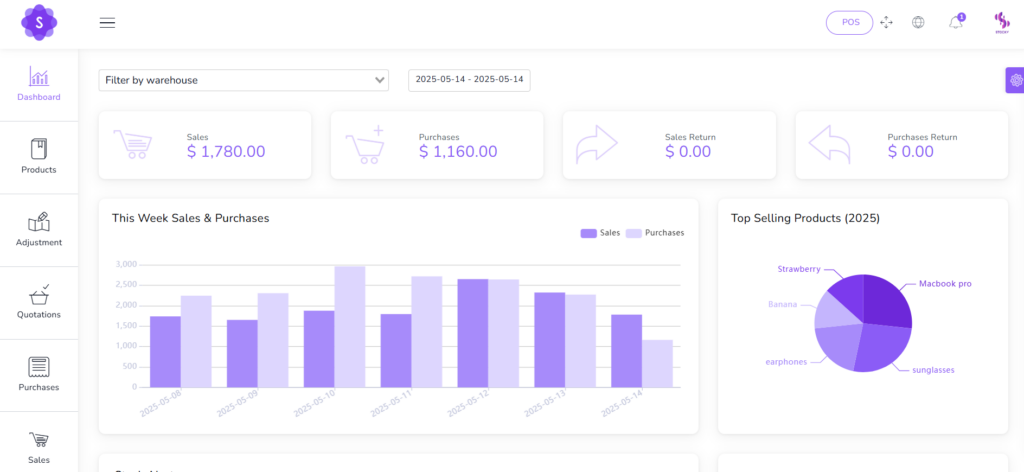
Task: Click the Strawberry pie label
Action: [x=799, y=268]
